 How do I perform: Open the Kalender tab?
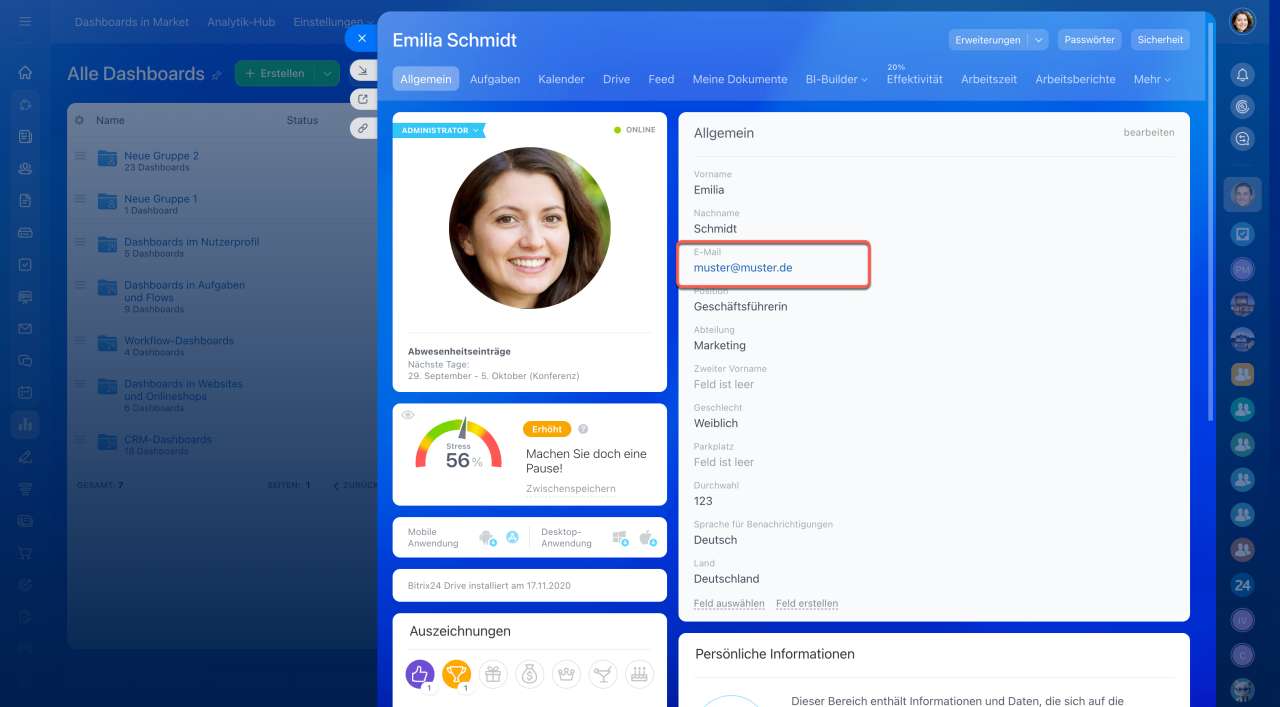[561, 79]
